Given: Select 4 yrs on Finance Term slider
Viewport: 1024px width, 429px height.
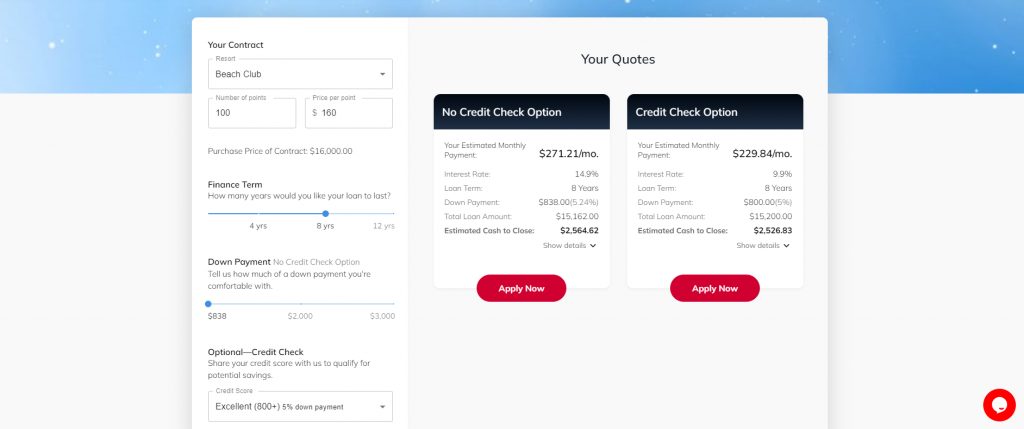Looking at the screenshot, I should click(x=258, y=214).
